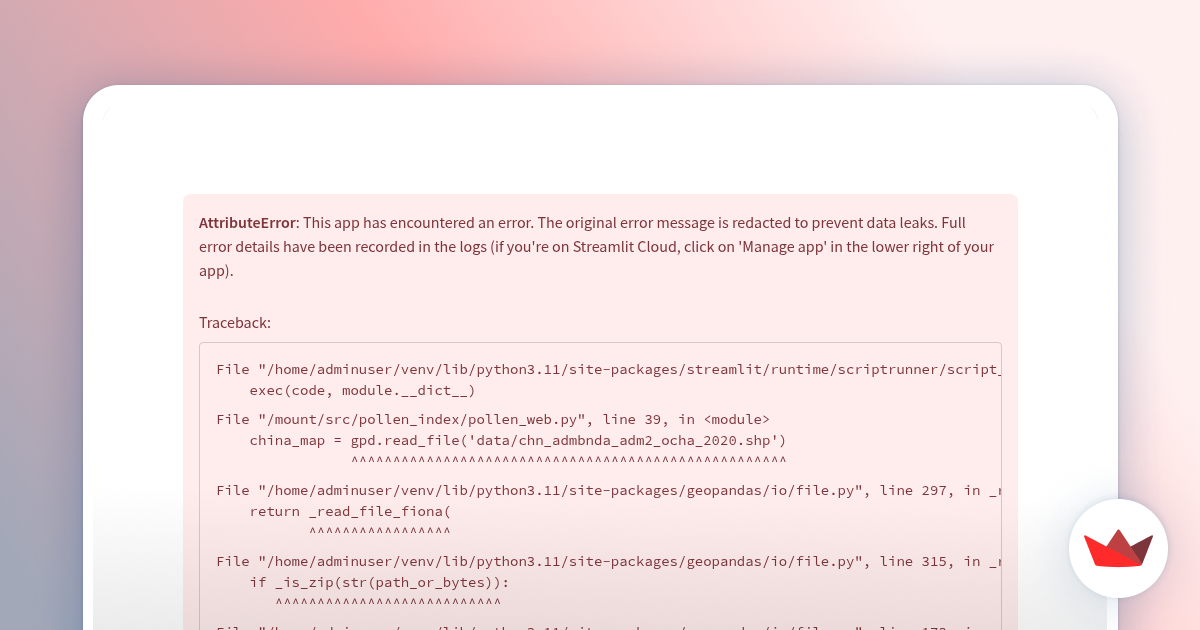1200x630 pixels.
Task: Click the china_map = gpd.read_file code line
Action: point(518,440)
